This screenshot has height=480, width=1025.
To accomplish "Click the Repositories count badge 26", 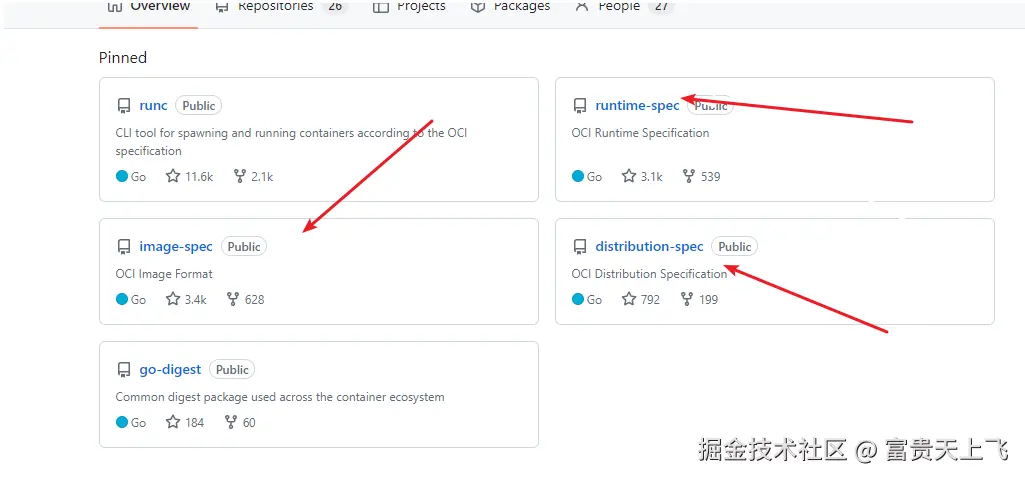I will pyautogui.click(x=335, y=7).
